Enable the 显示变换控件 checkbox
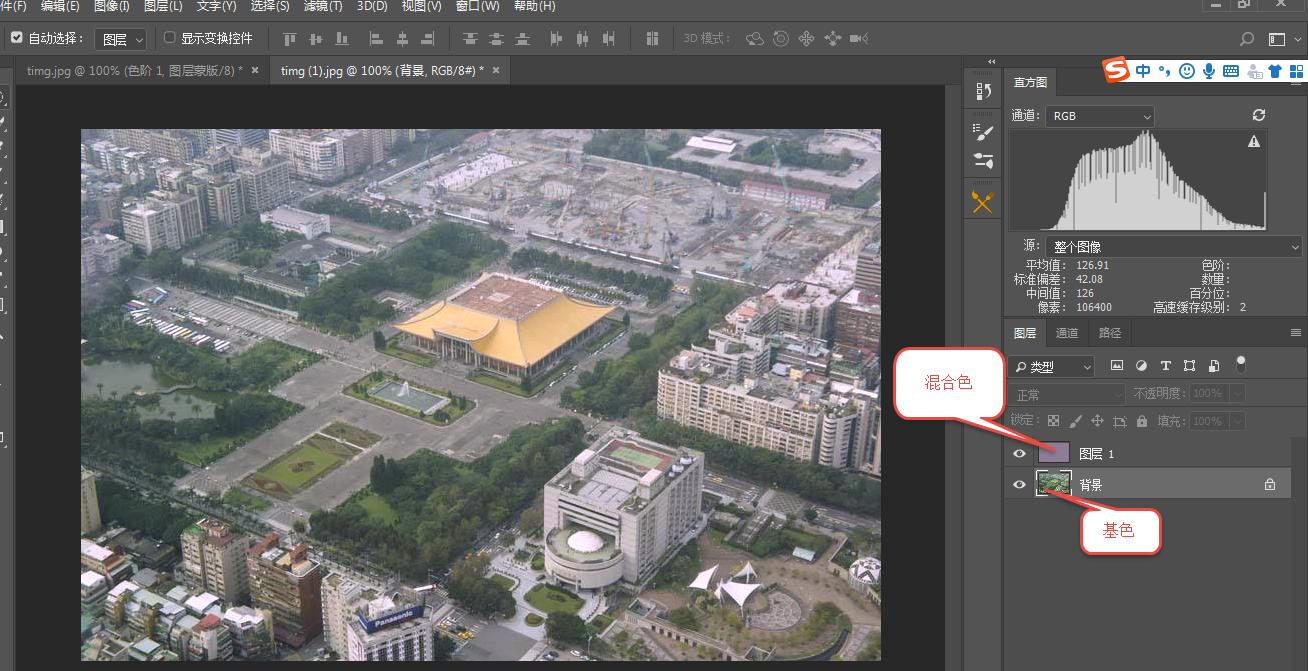Image resolution: width=1308 pixels, height=671 pixels. tap(169, 38)
